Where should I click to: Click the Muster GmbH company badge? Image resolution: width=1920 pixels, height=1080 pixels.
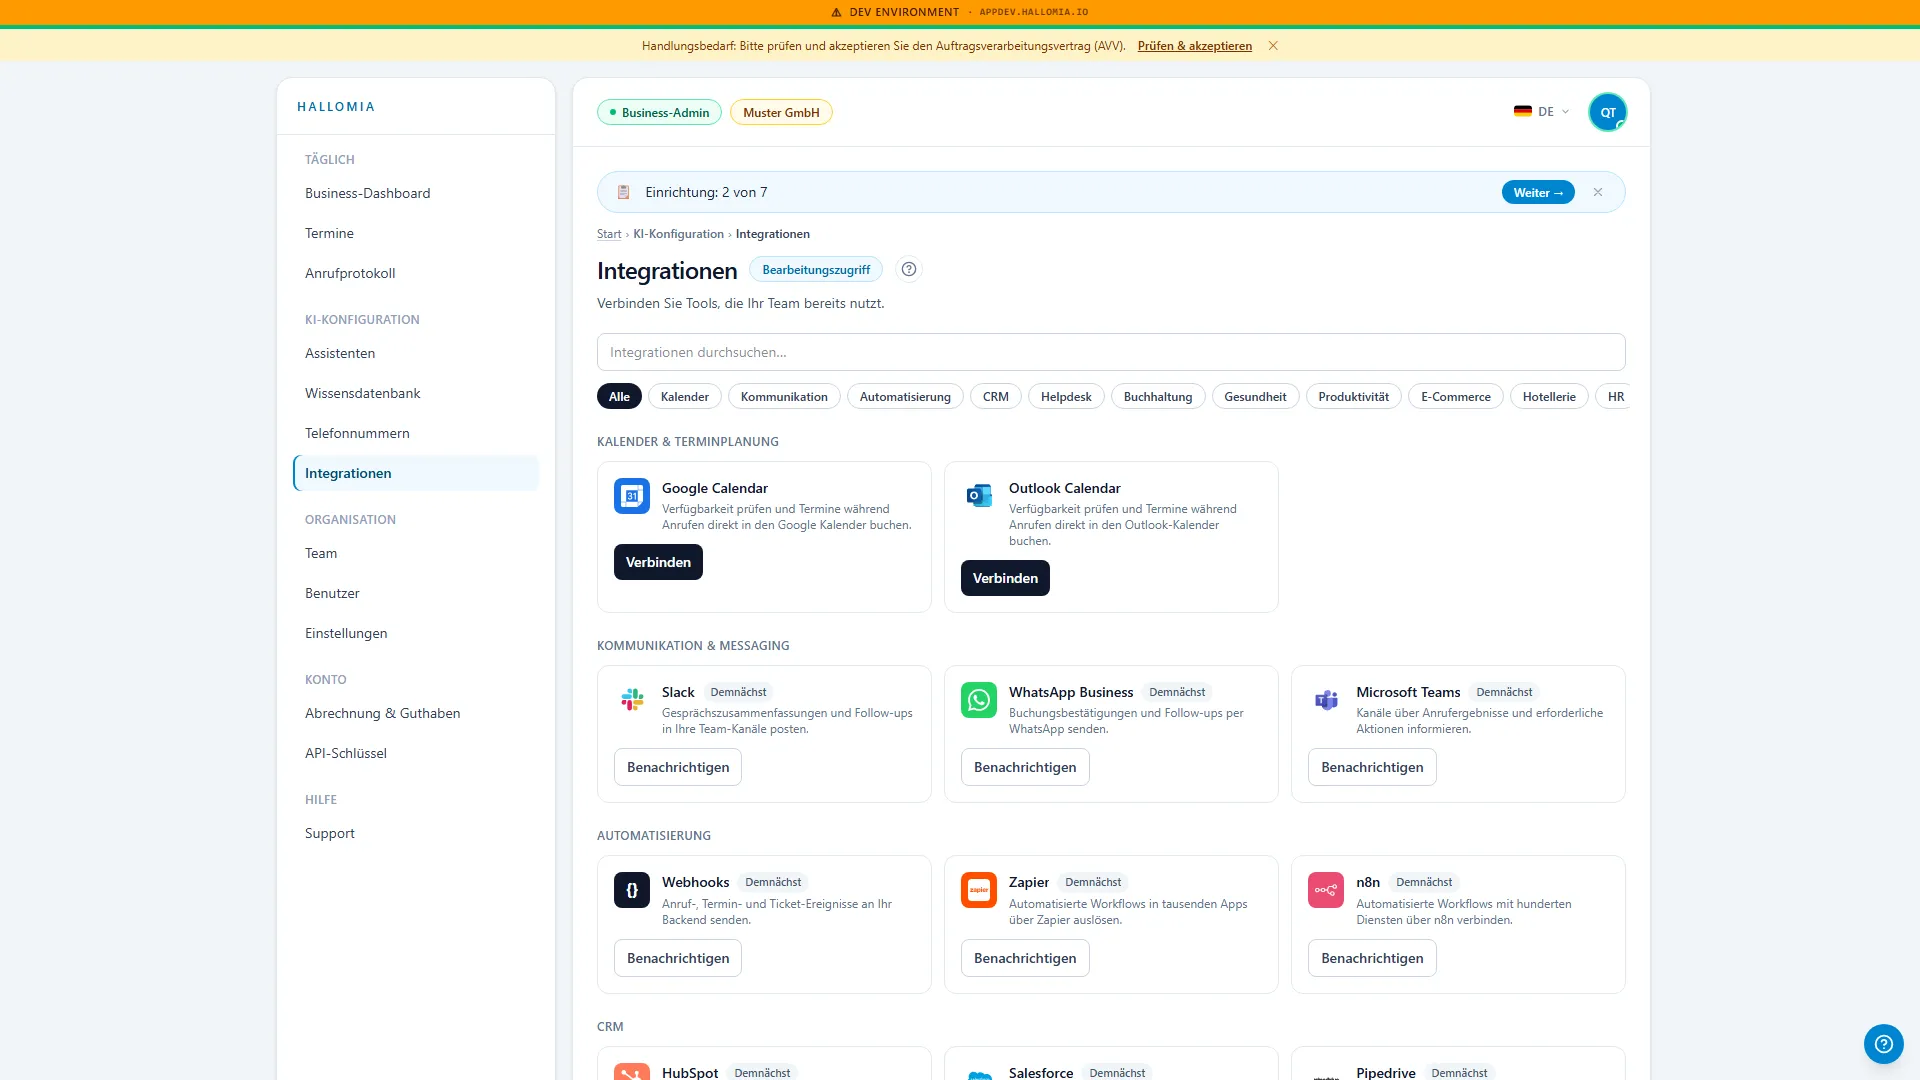click(x=781, y=112)
